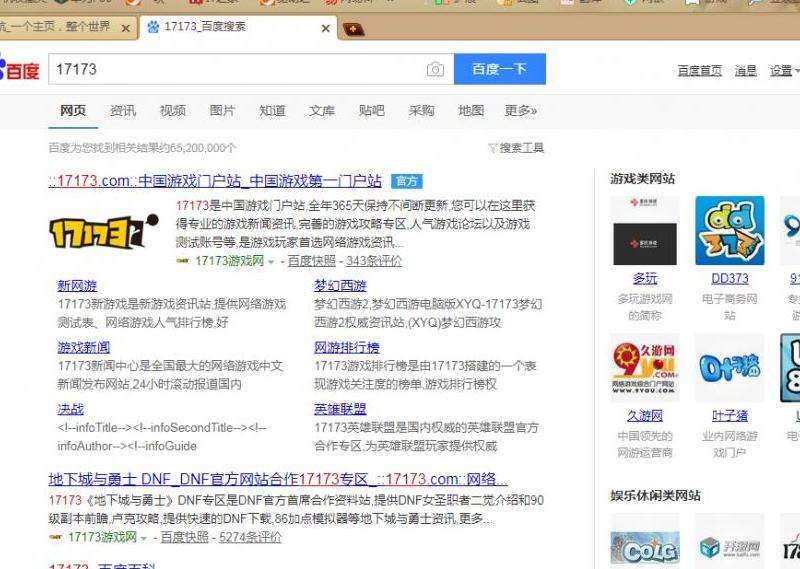
Task: Click the 游戏类网站 heading
Action: (x=642, y=179)
